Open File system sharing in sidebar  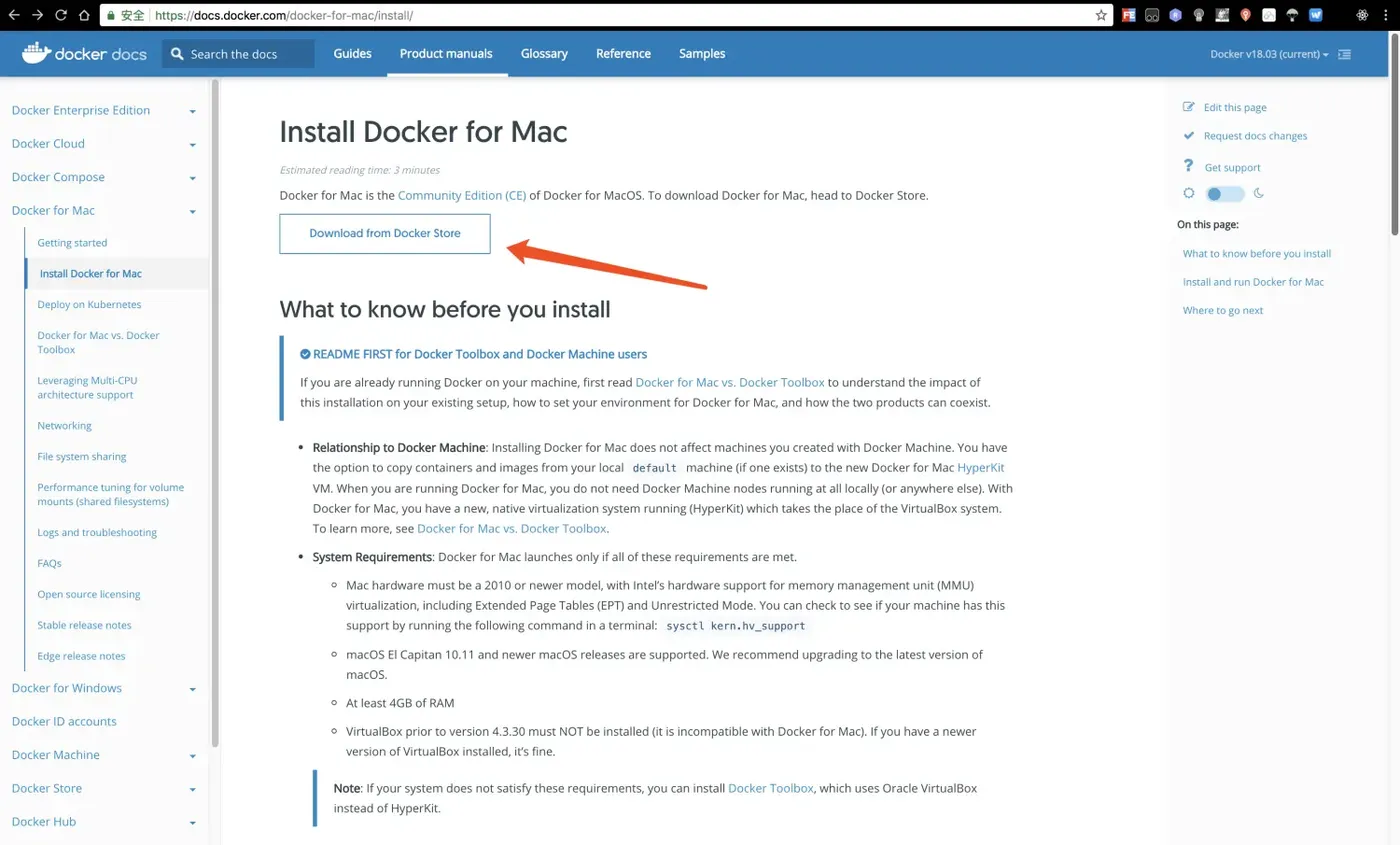(x=82, y=456)
